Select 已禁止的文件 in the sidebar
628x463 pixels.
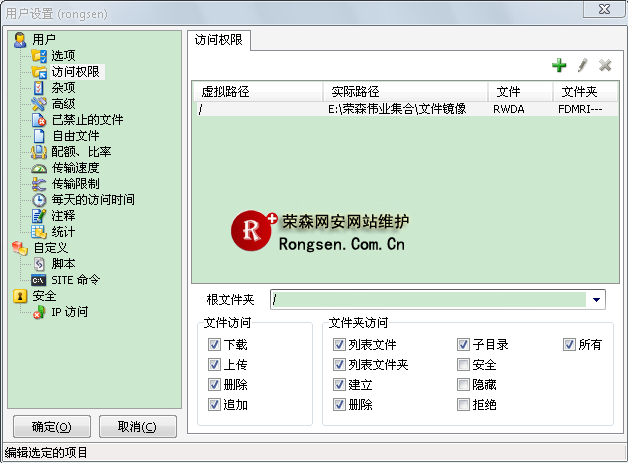point(87,120)
